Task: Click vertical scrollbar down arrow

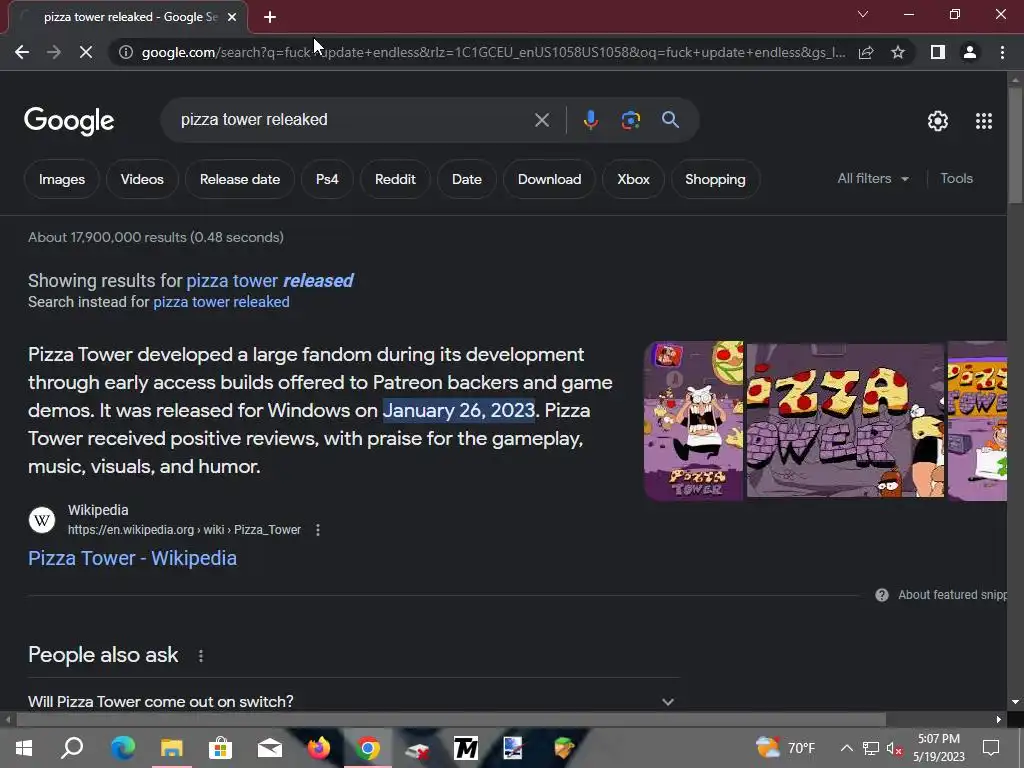Action: pyautogui.click(x=1015, y=702)
